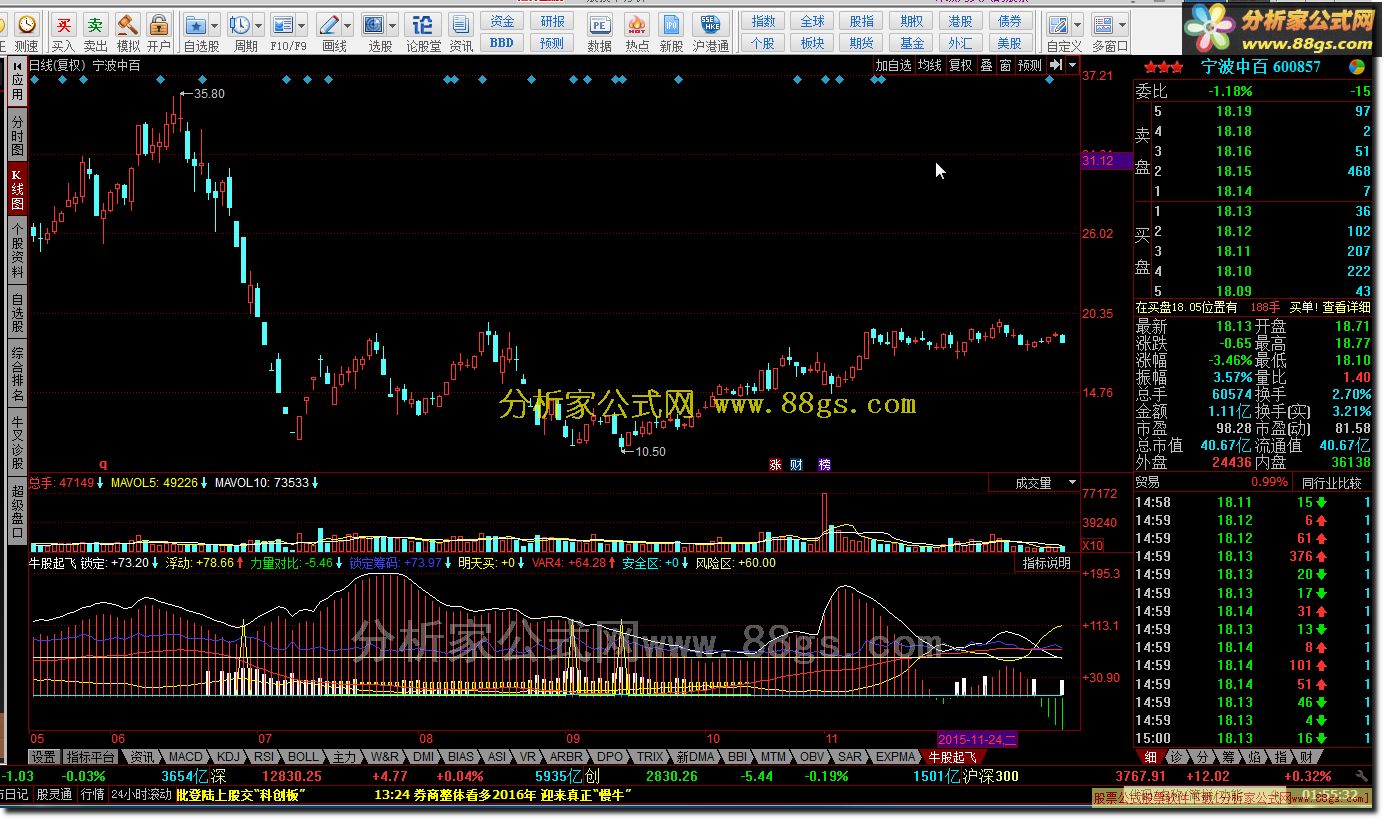Select the 个股资料 side tab
The height and width of the screenshot is (819, 1384).
17,250
